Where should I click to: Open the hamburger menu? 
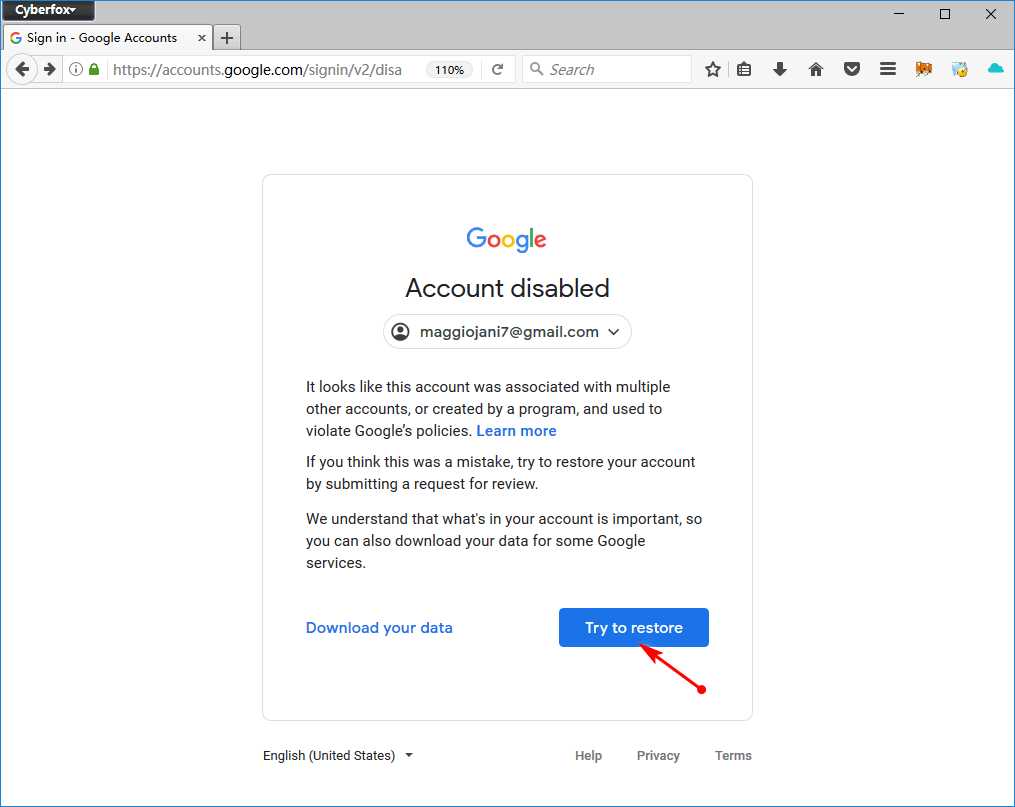point(887,69)
